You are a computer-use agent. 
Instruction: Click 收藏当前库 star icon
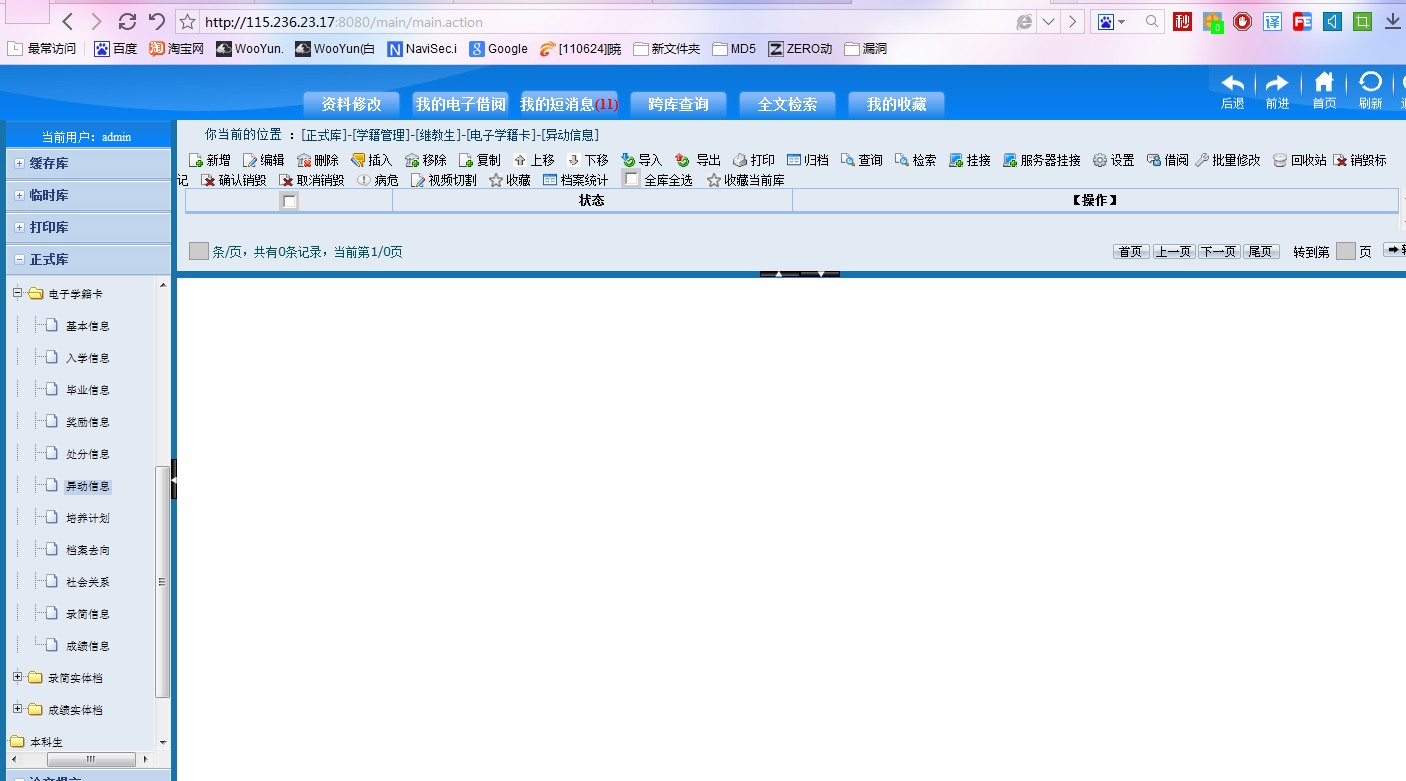click(x=714, y=180)
